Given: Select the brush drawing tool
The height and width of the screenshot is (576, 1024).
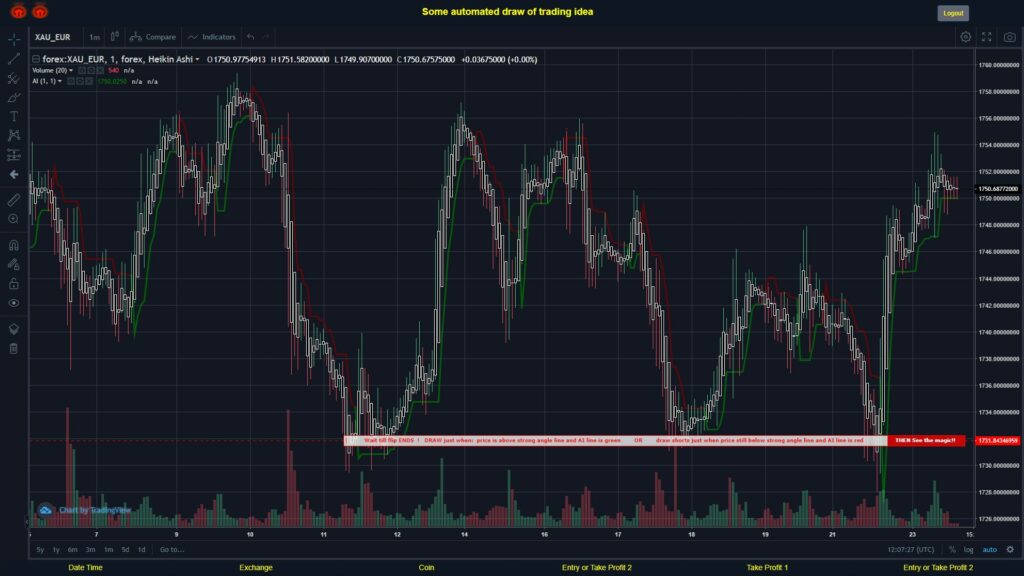Looking at the screenshot, I should click(x=14, y=97).
